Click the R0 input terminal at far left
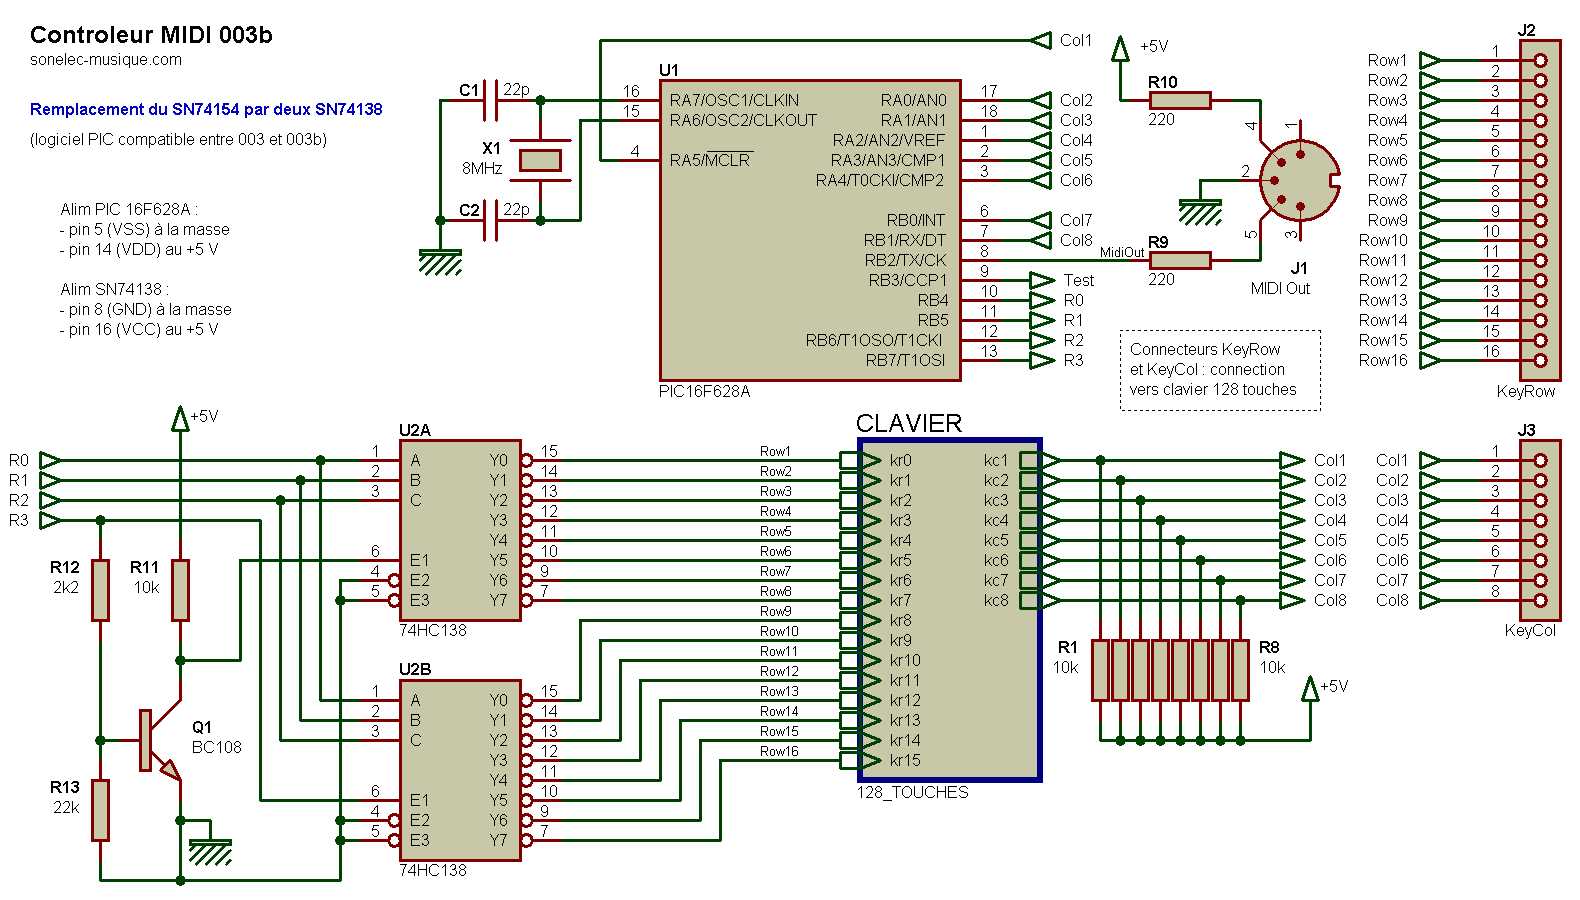 pyautogui.click(x=50, y=460)
